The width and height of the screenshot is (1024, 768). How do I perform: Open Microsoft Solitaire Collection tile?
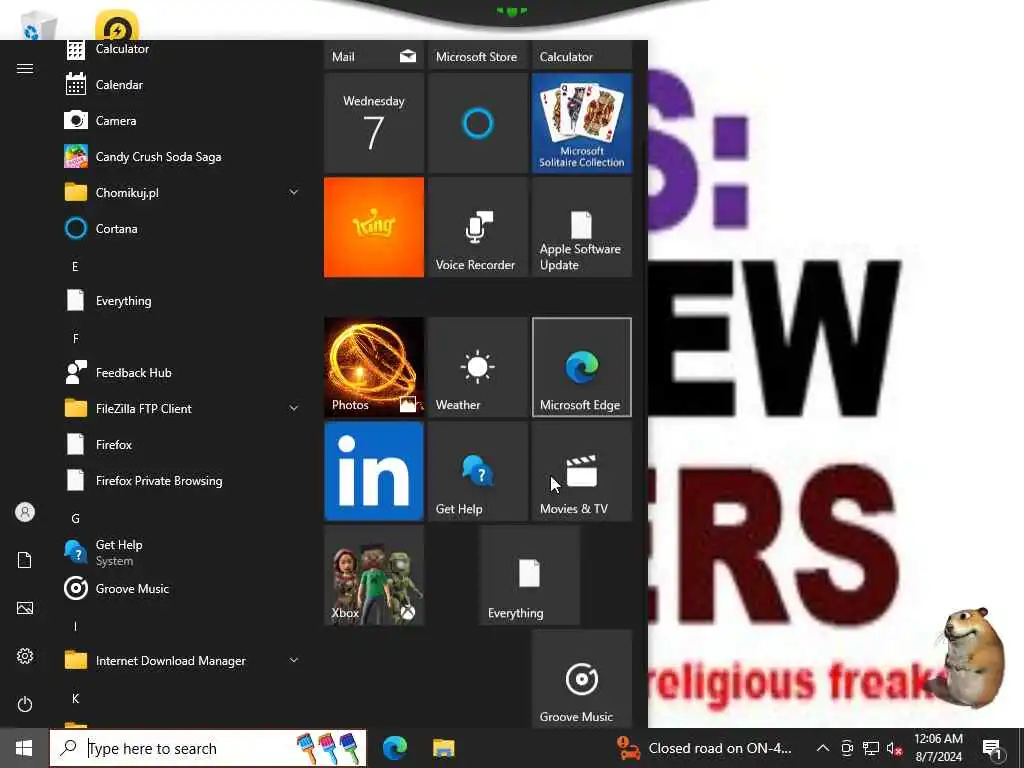click(582, 123)
